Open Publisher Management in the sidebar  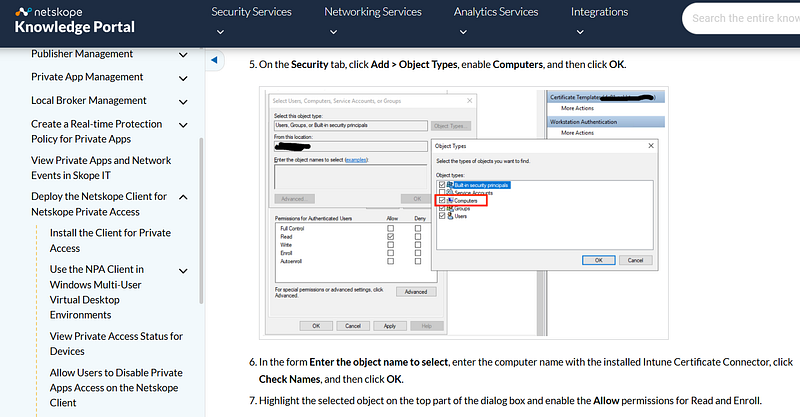click(x=82, y=54)
